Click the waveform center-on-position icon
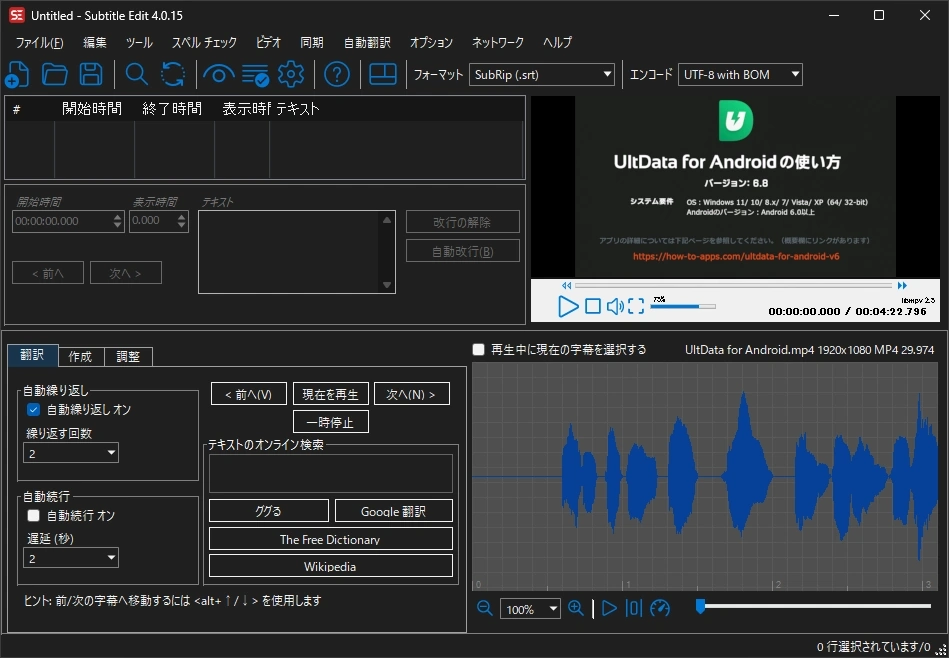949x658 pixels. coord(634,608)
